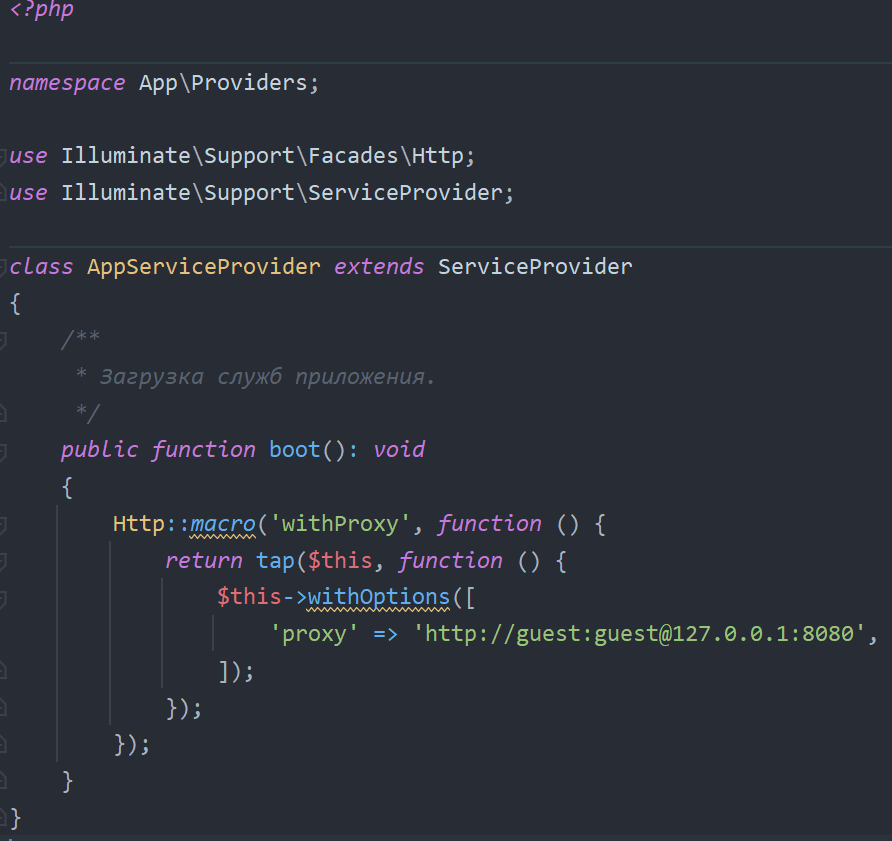The image size is (892, 841).
Task: Click "function" on the return tap line
Action: click(450, 561)
